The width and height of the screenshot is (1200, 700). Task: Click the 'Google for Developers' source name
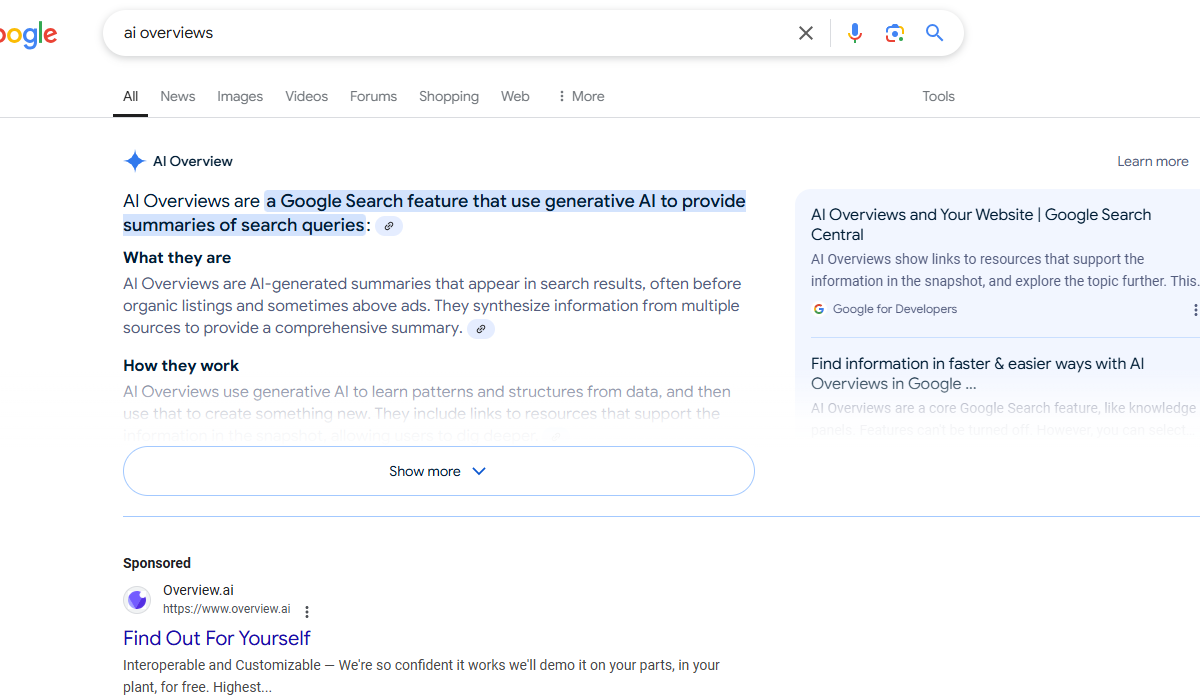point(895,309)
